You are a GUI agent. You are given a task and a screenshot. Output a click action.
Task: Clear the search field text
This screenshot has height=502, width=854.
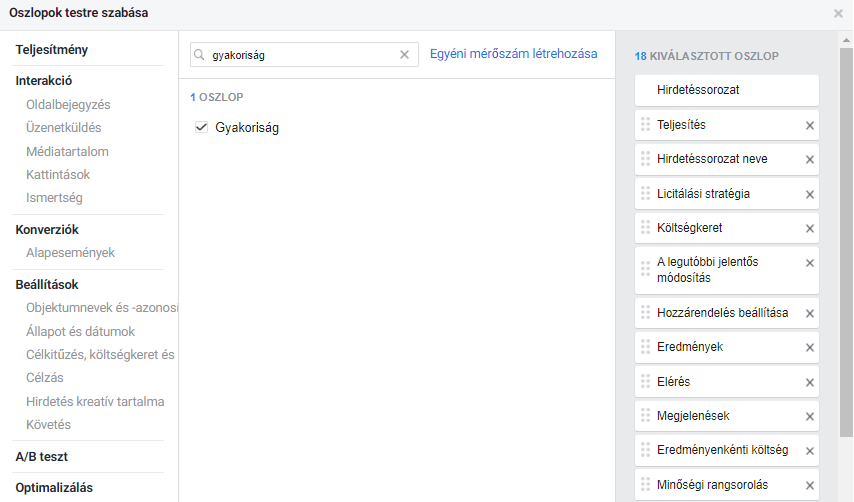pos(404,55)
